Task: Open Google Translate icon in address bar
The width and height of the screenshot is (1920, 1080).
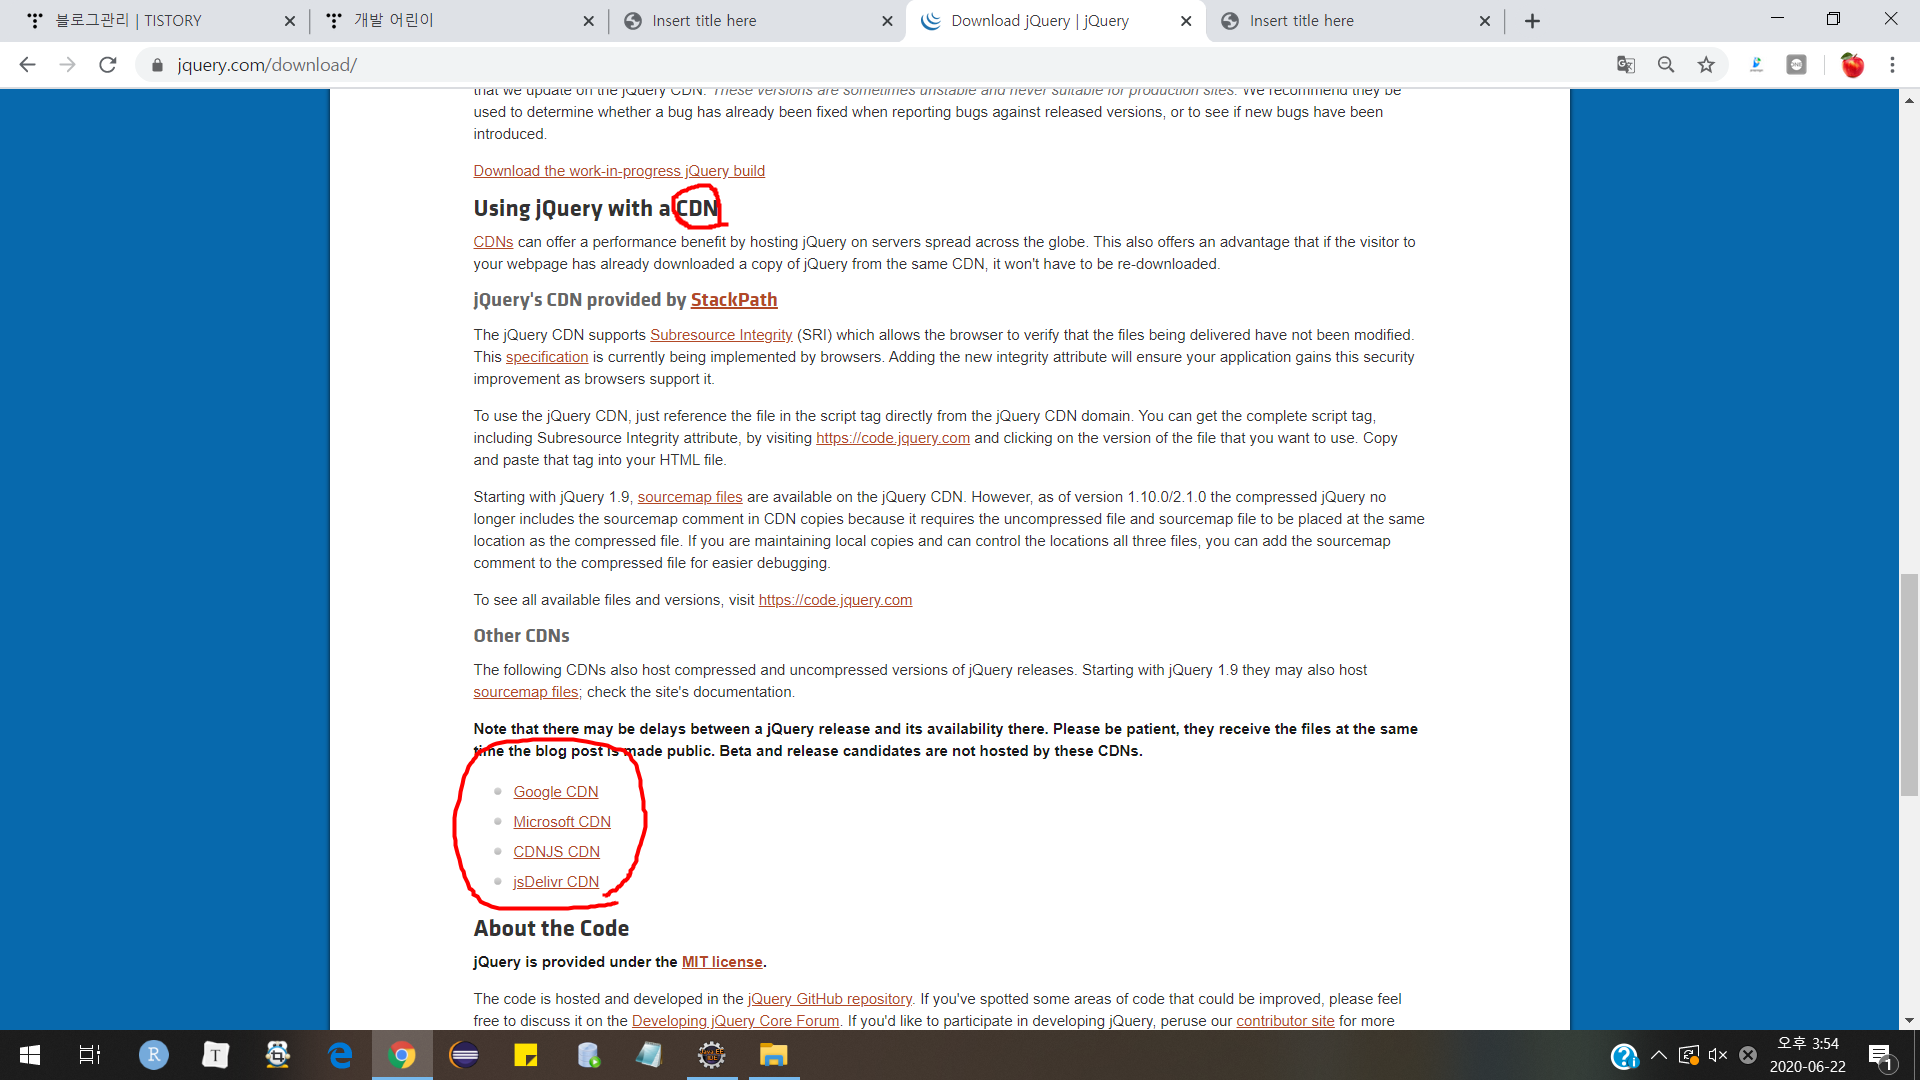Action: (1626, 65)
